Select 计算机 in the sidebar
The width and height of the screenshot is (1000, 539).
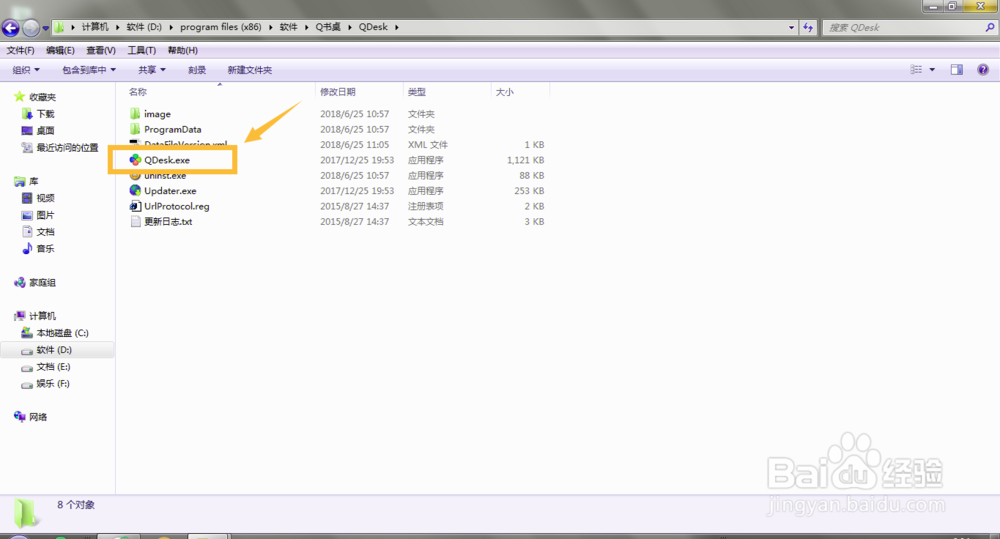[x=42, y=316]
